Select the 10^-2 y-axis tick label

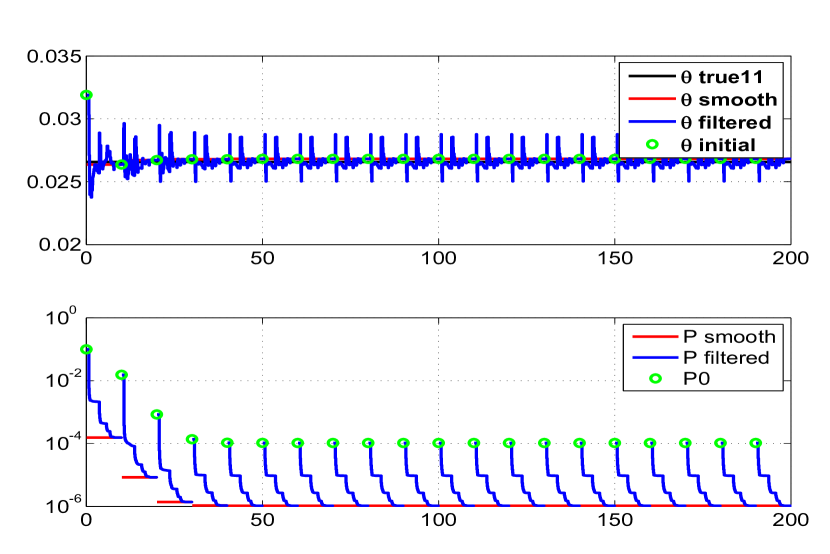[61, 380]
